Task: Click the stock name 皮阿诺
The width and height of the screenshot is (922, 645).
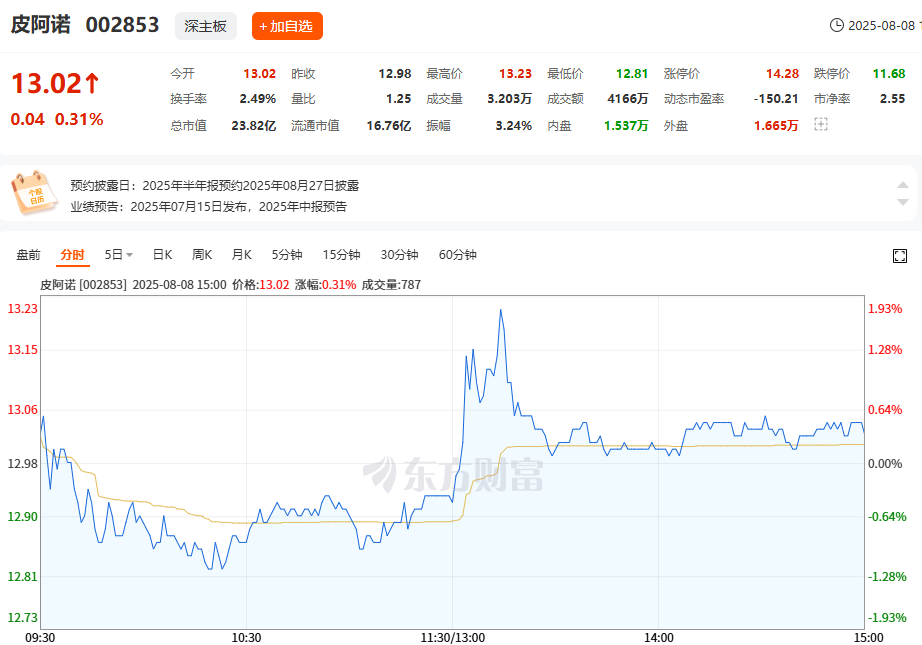Action: (x=41, y=25)
